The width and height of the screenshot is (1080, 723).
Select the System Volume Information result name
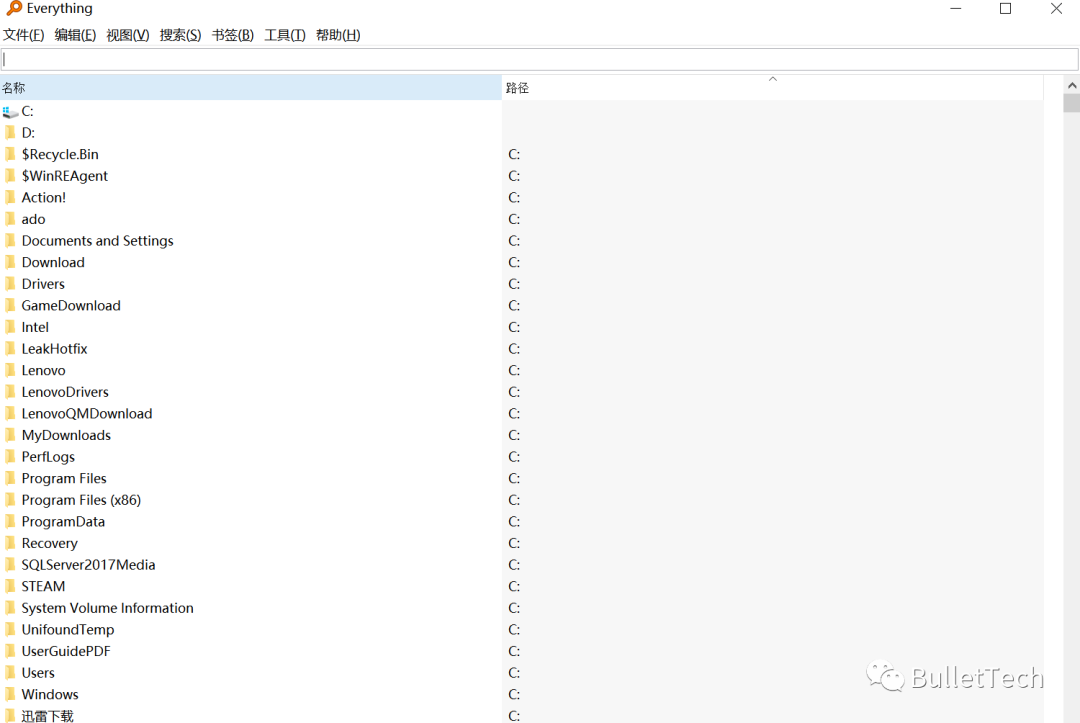pos(107,608)
